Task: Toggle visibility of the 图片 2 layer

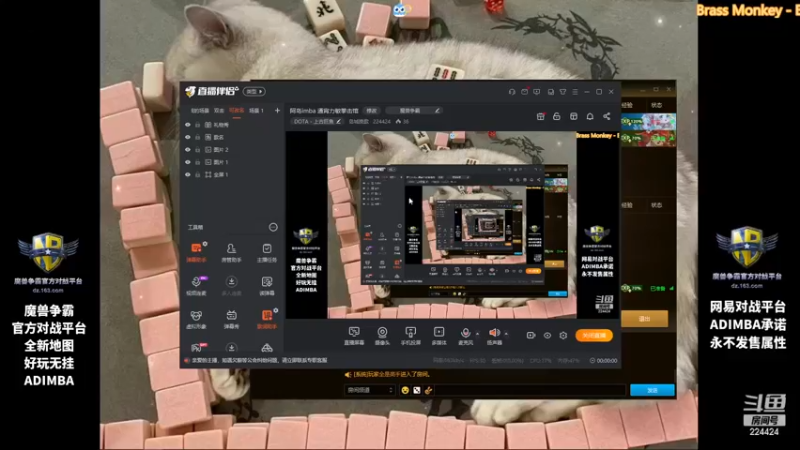Action: pyautogui.click(x=188, y=149)
